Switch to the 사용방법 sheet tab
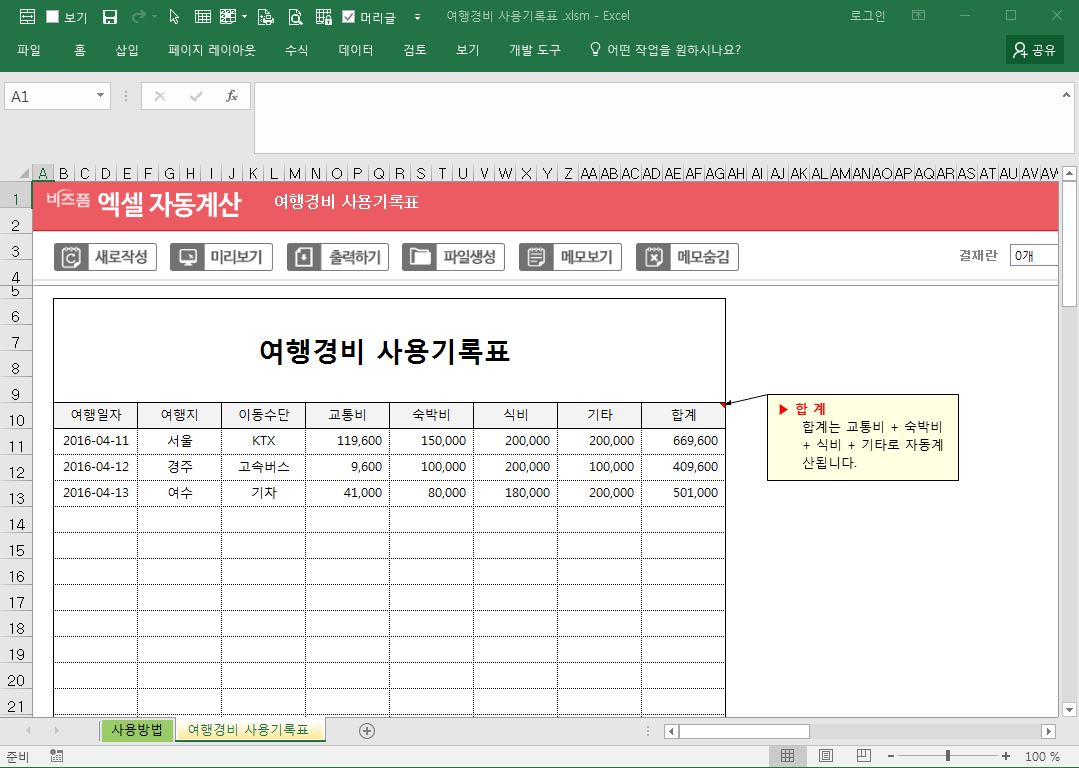The height and width of the screenshot is (768, 1079). tap(137, 730)
